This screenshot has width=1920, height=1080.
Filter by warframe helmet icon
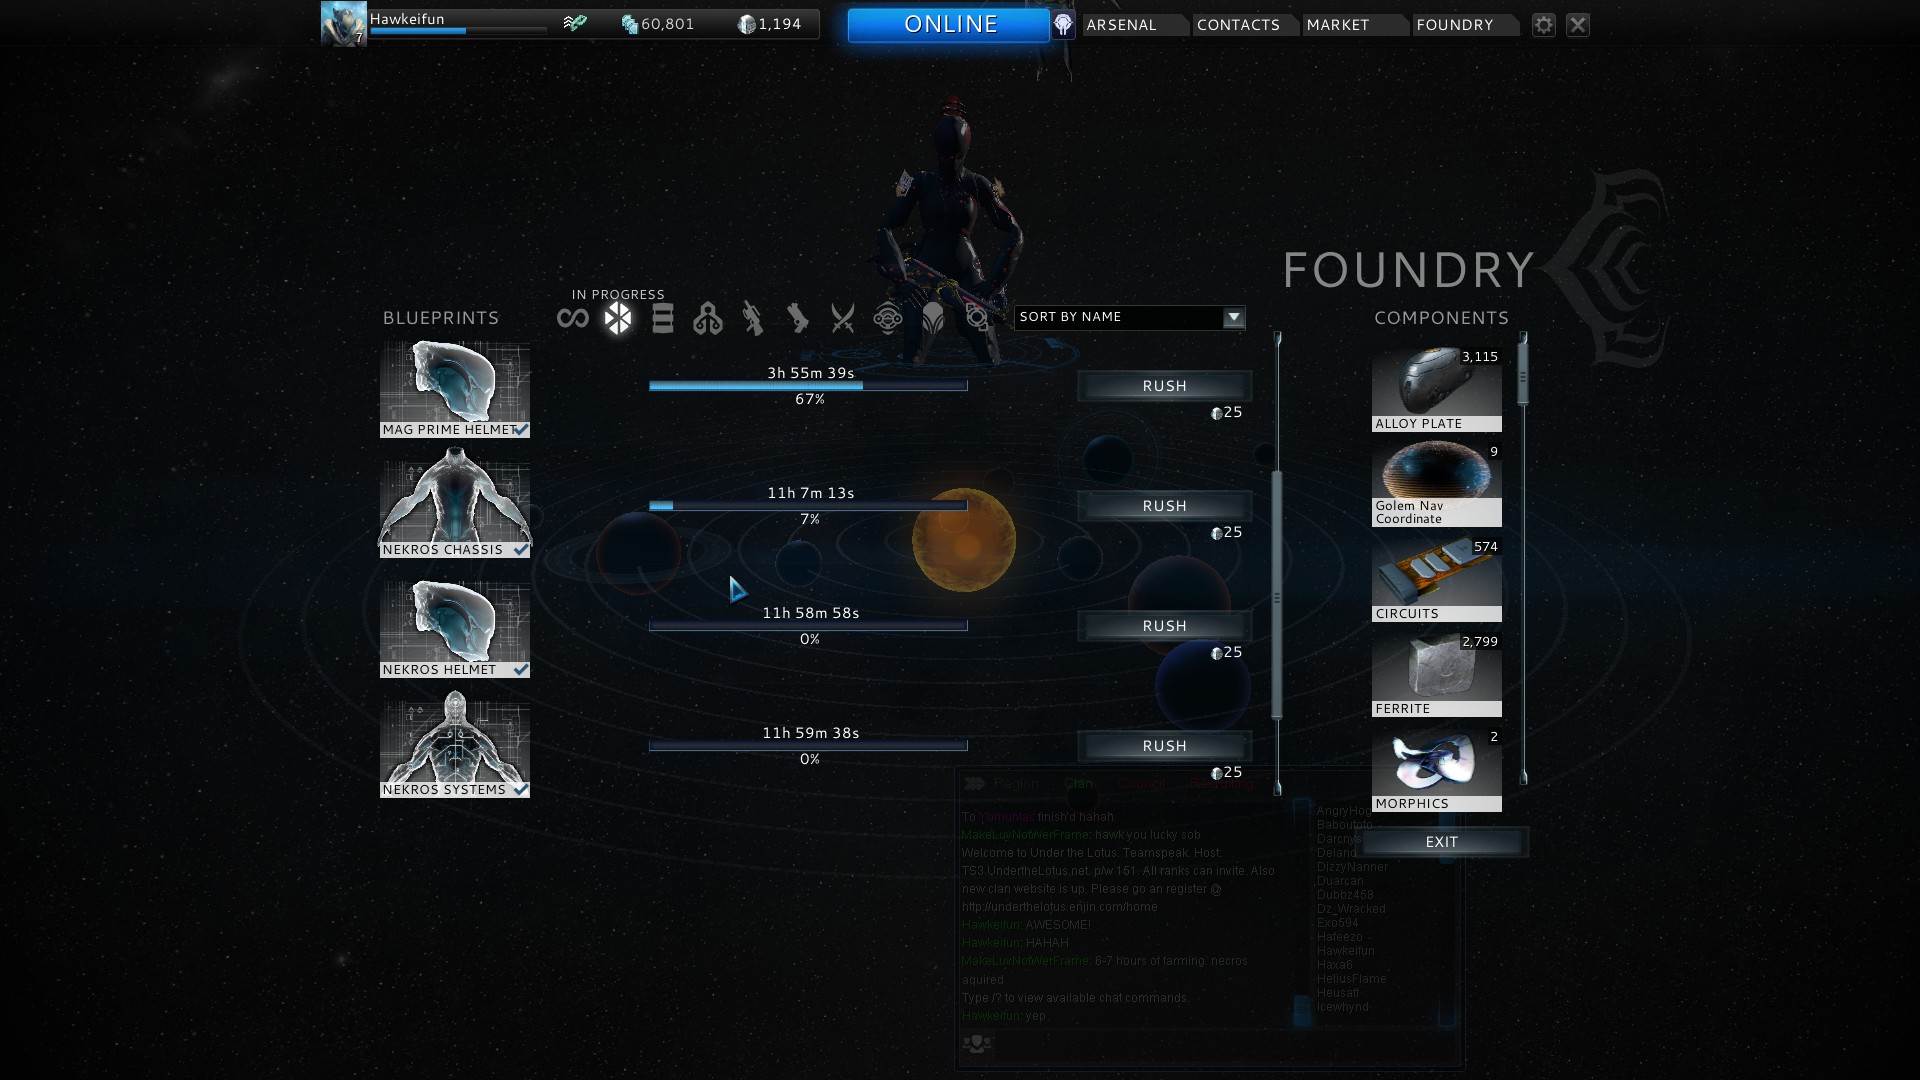pos(933,319)
